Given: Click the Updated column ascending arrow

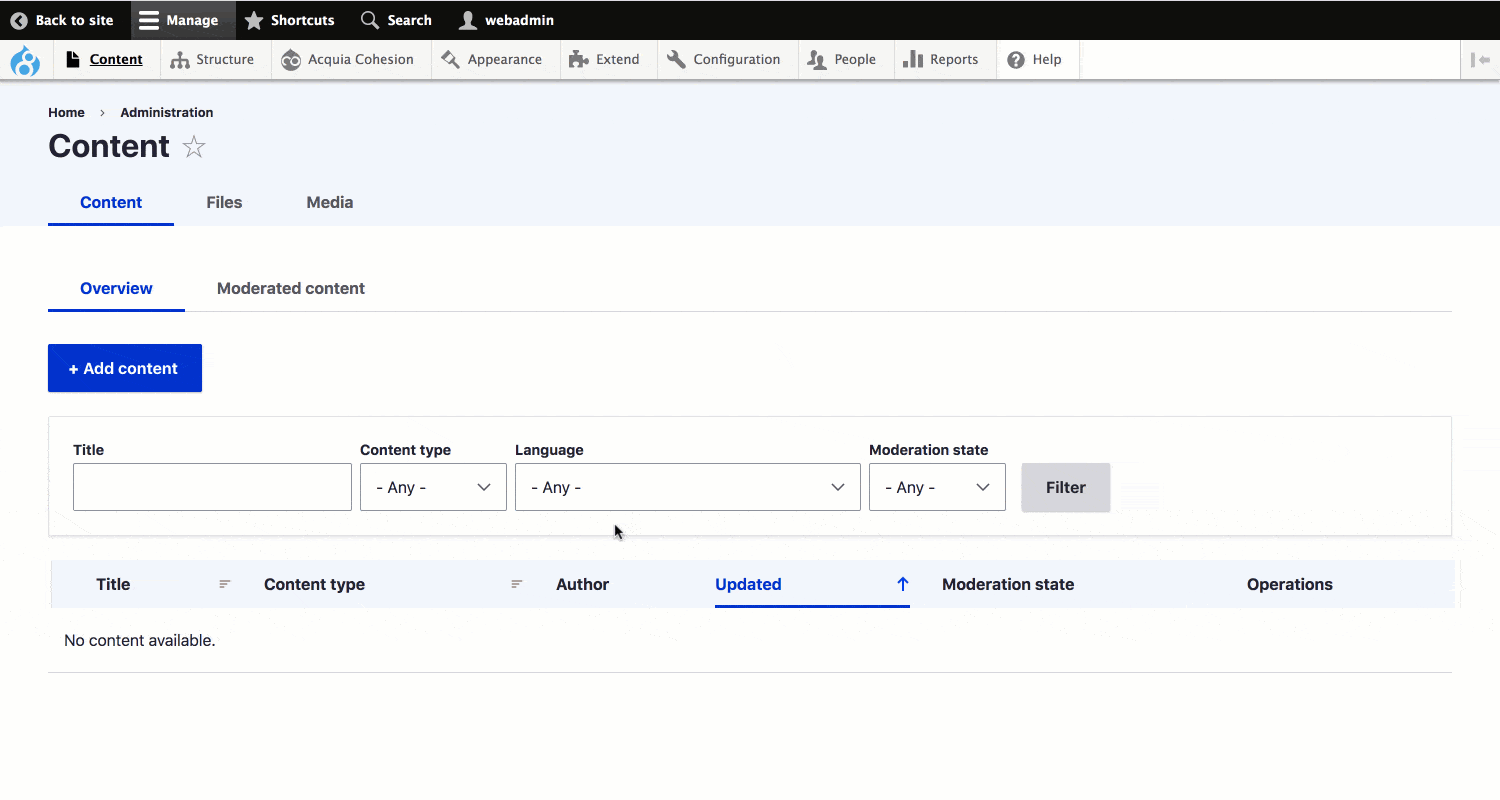Looking at the screenshot, I should click(x=902, y=584).
